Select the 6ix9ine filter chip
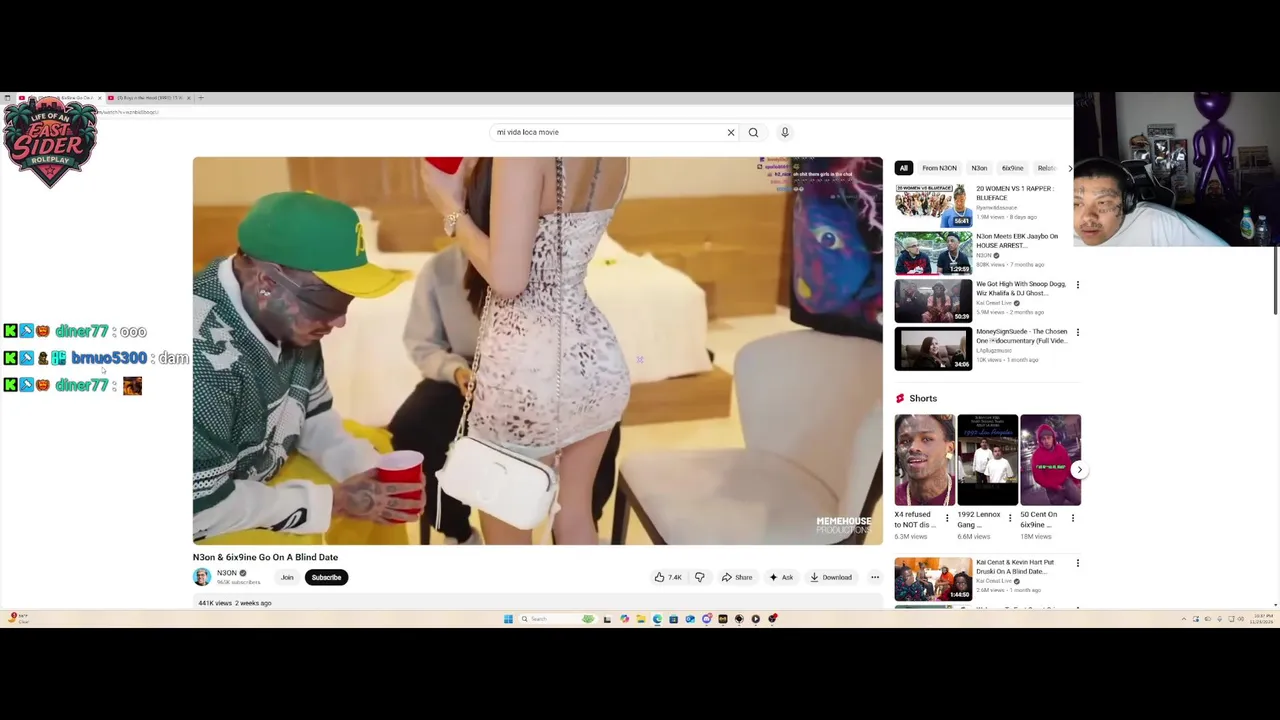 pos(1012,168)
